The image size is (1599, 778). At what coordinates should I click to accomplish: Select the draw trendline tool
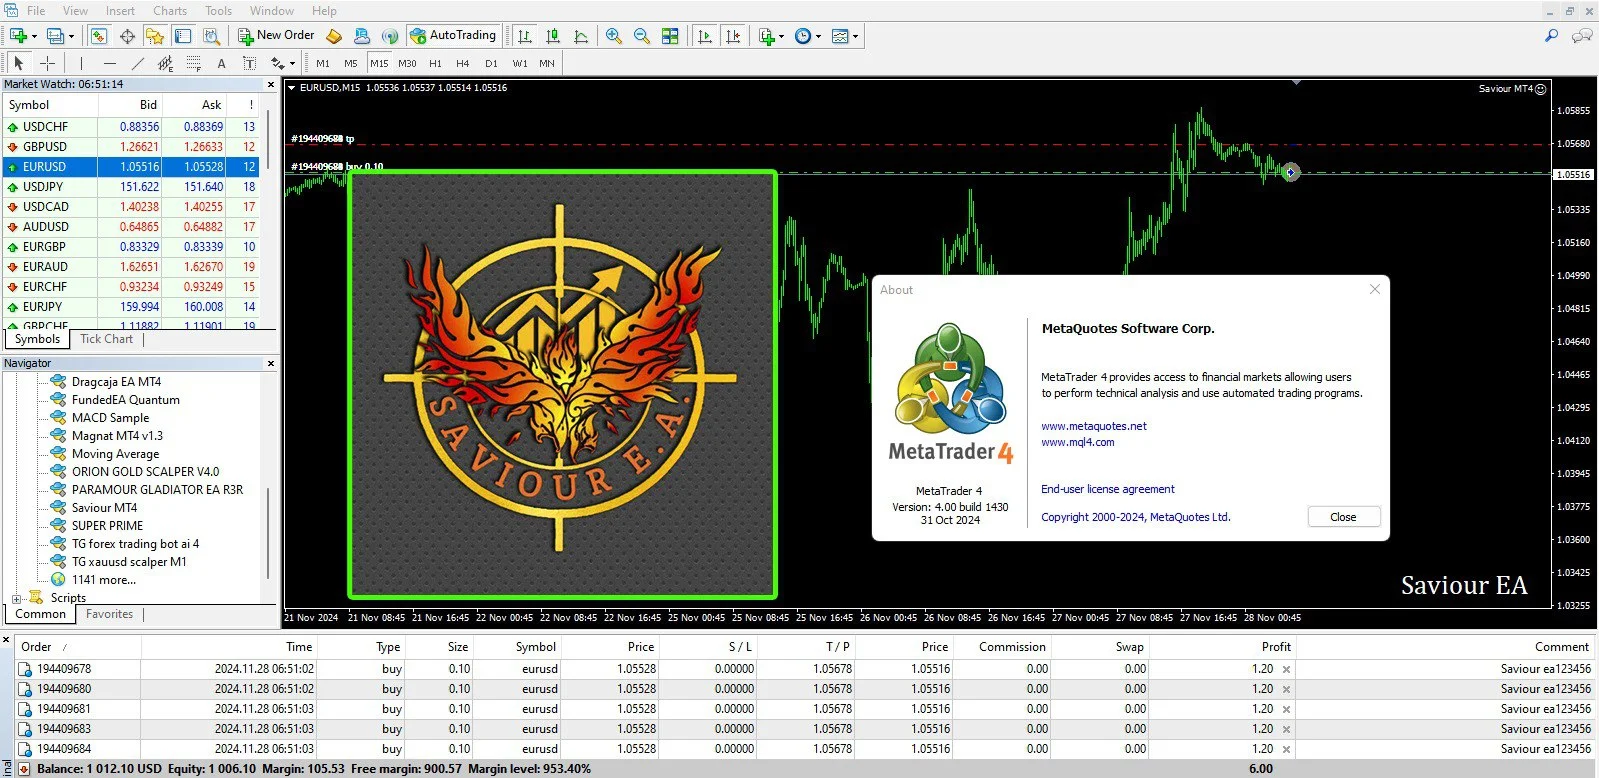[x=138, y=63]
